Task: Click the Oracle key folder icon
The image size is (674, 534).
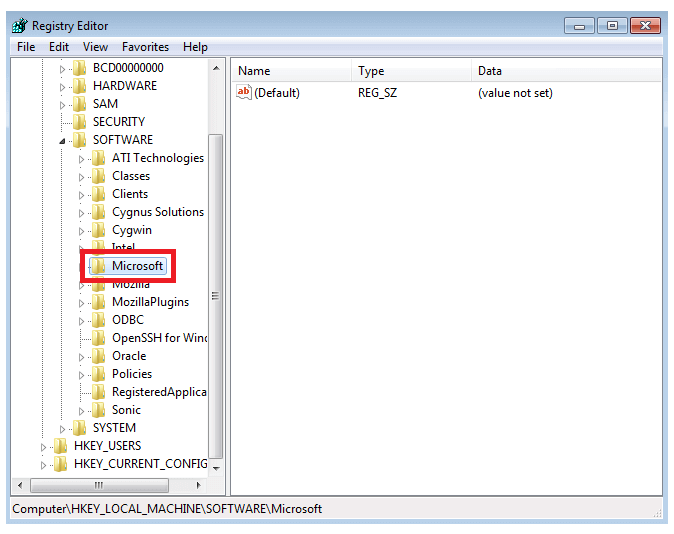Action: [x=98, y=356]
